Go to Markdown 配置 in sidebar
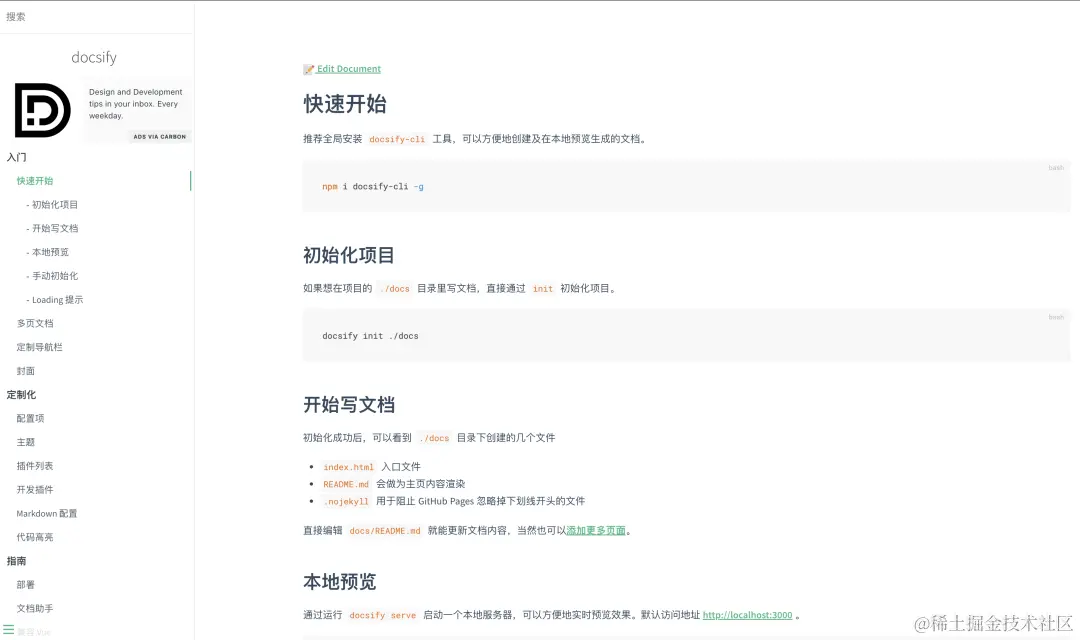1080x640 pixels. point(47,513)
